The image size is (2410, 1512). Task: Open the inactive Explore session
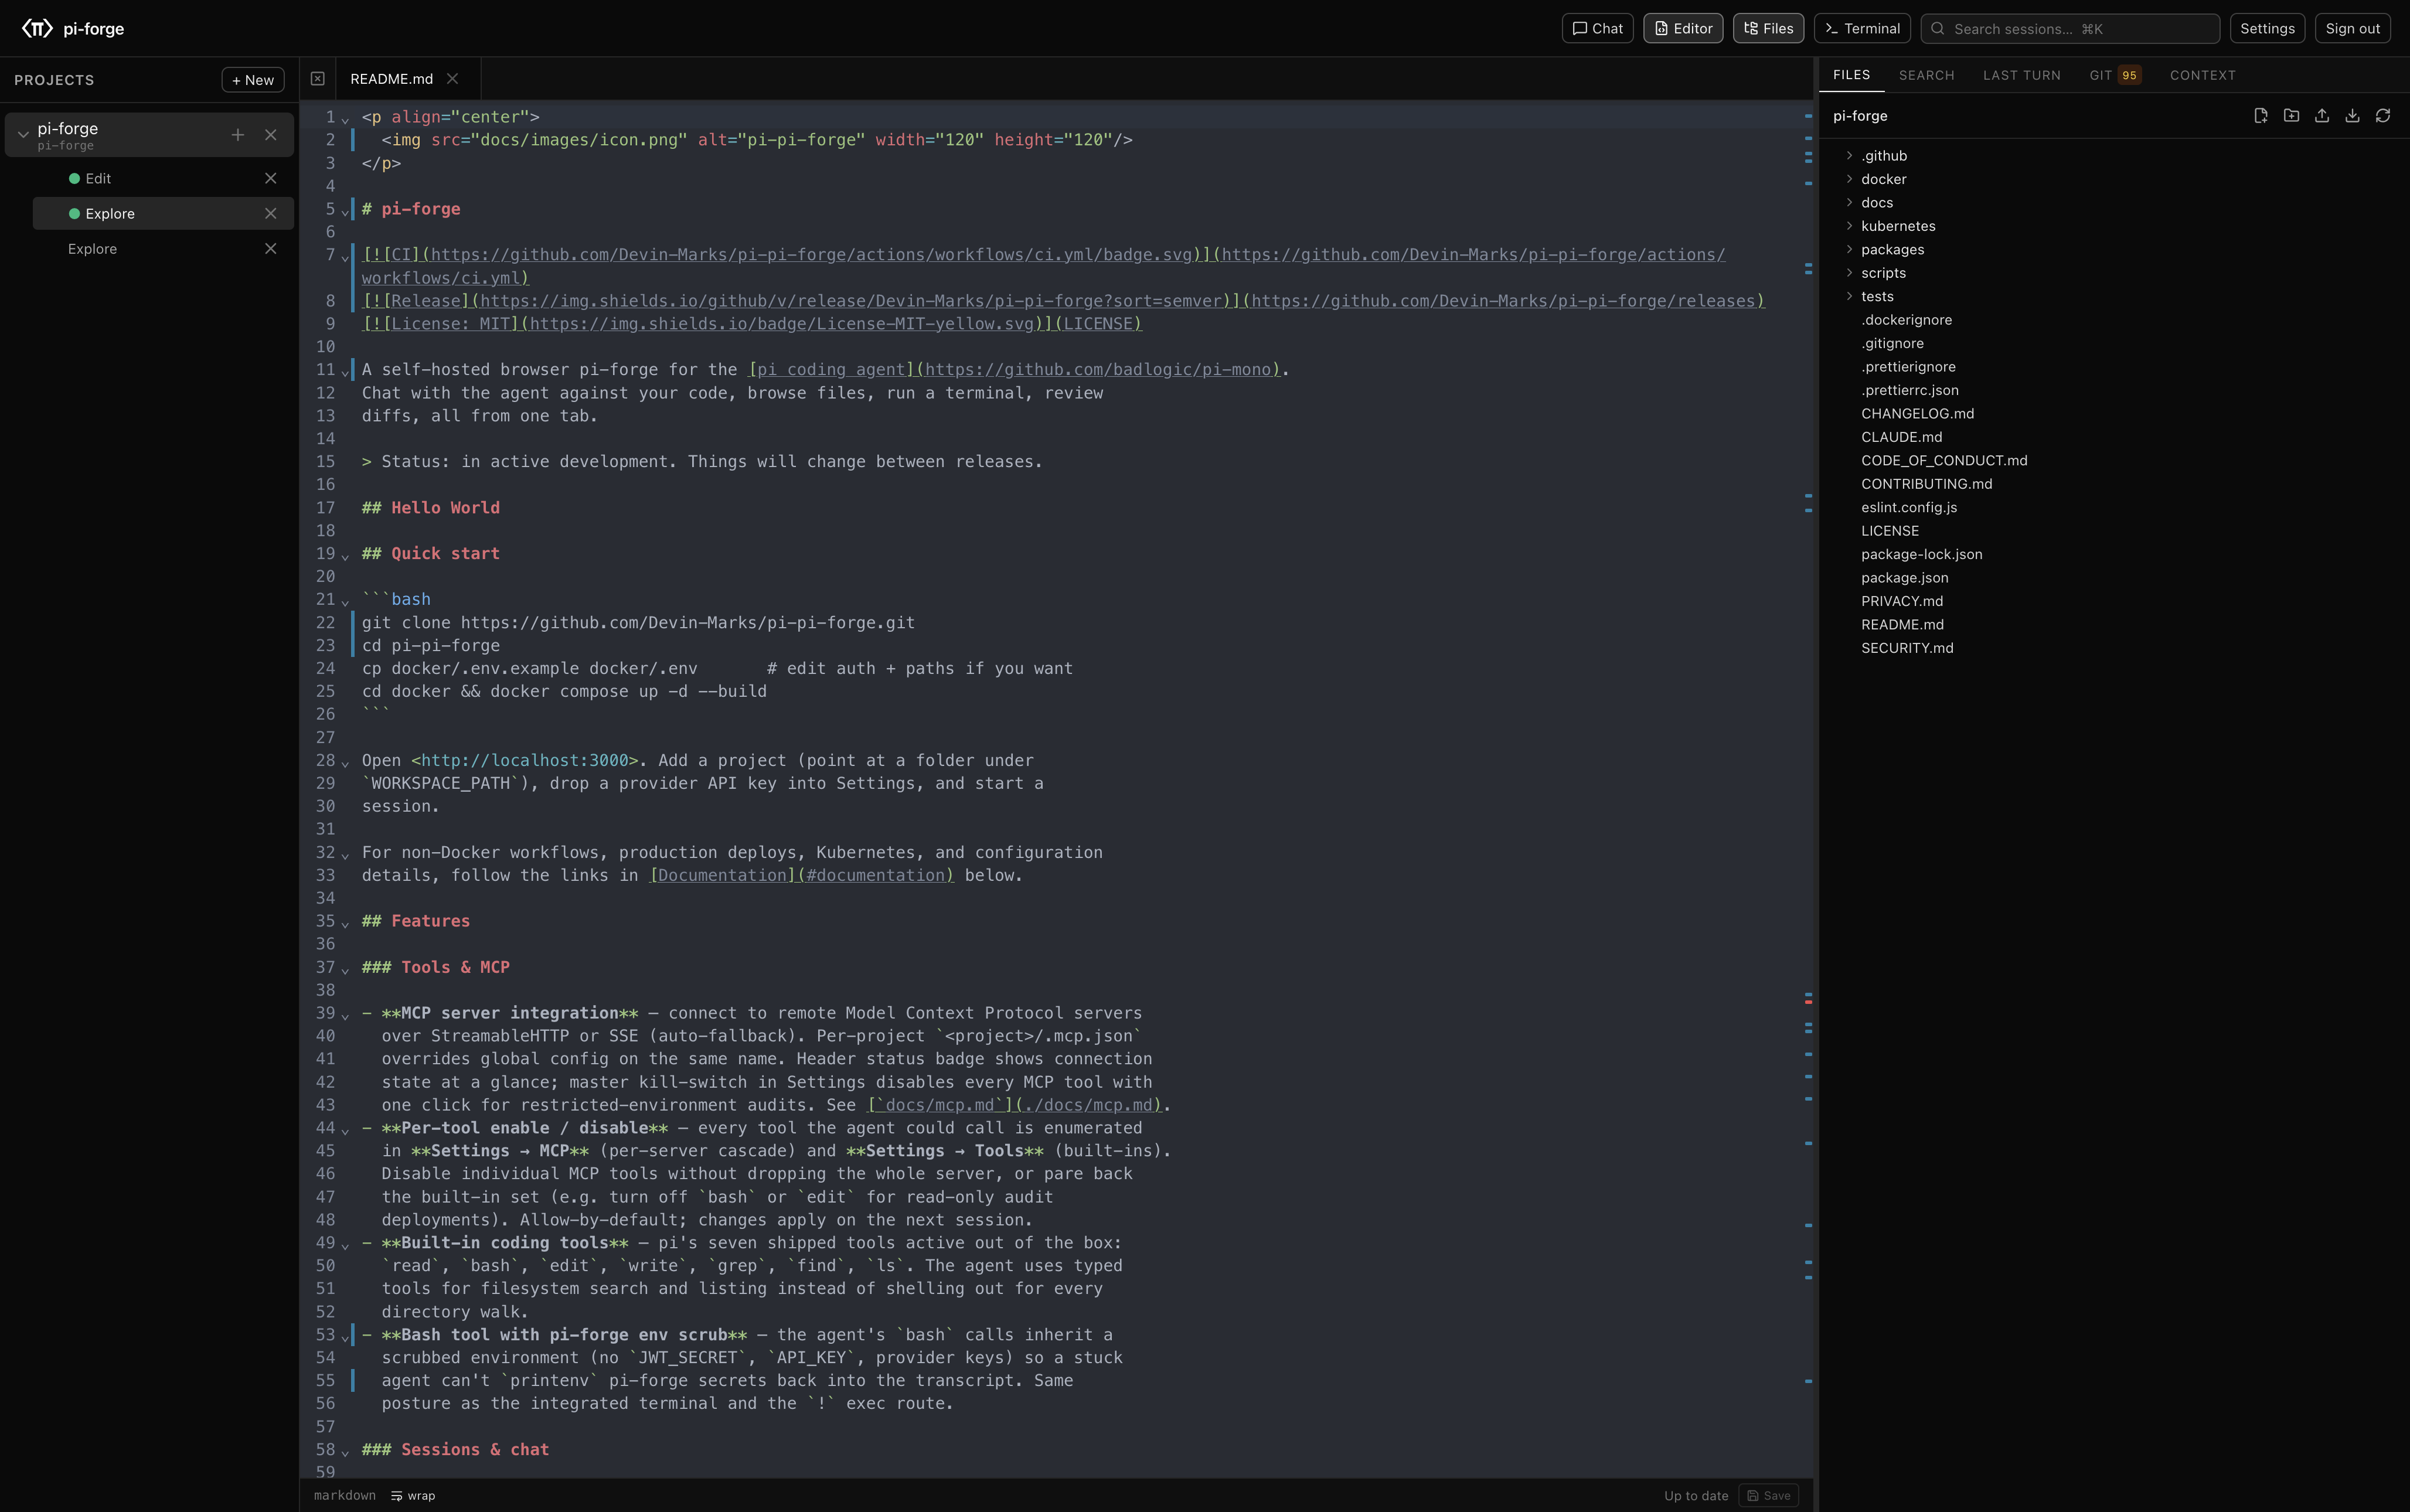click(x=92, y=249)
